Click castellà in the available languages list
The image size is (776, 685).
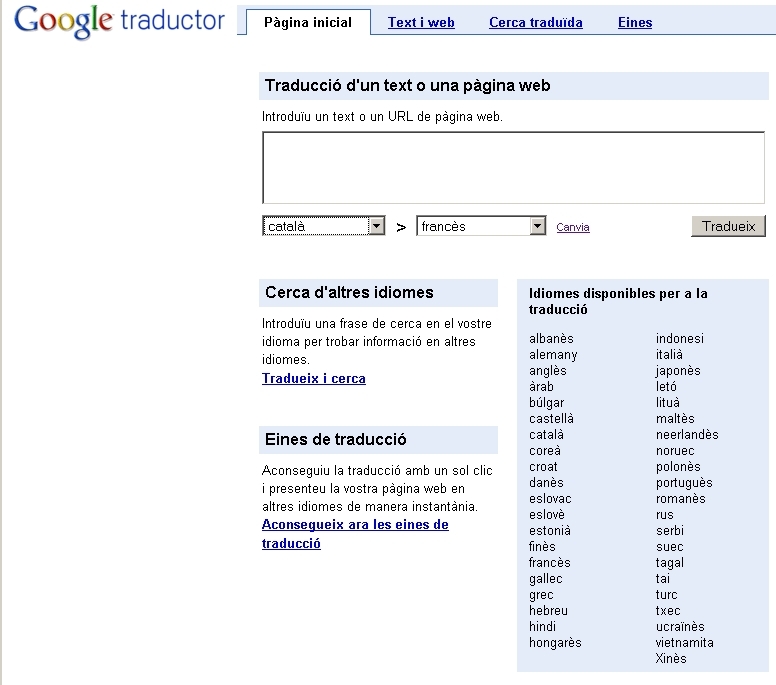pos(551,419)
